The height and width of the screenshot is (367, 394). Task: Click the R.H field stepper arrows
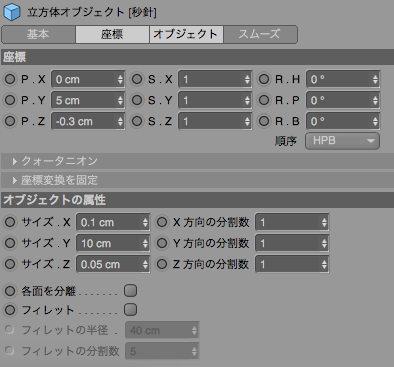pyautogui.click(x=375, y=79)
